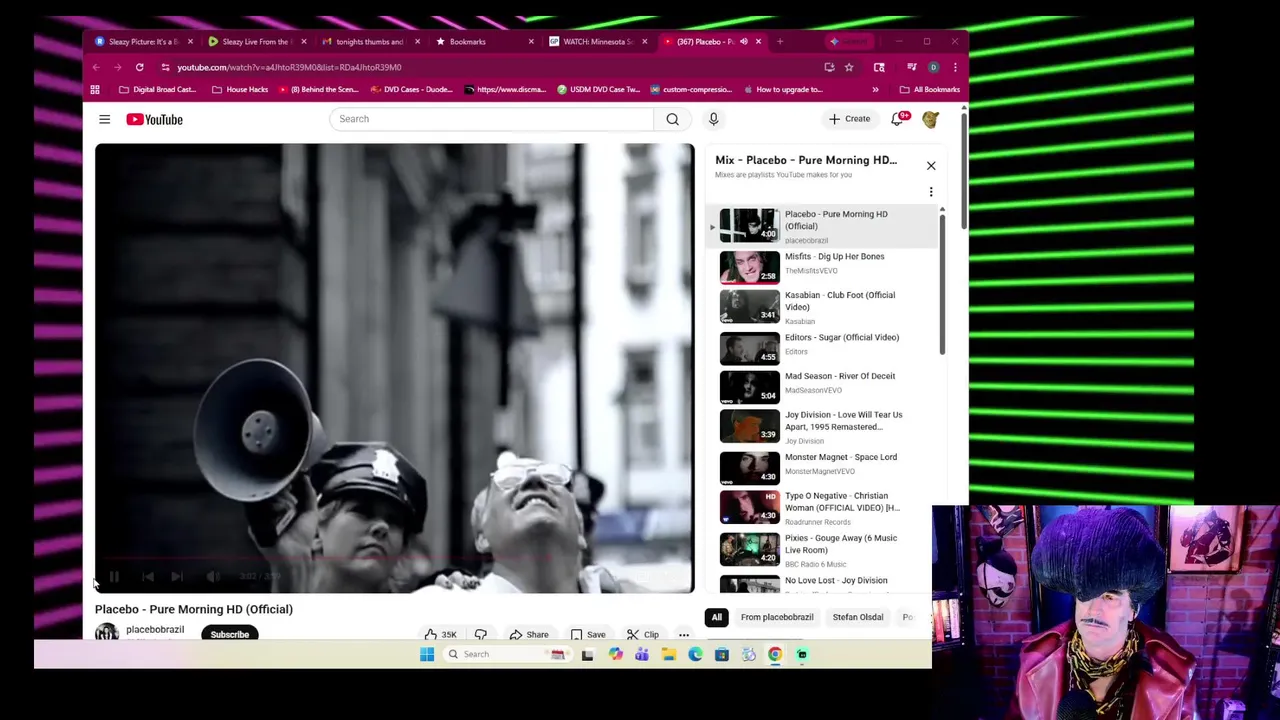Focus the YouTube search field
The image size is (1280, 720).
click(491, 119)
